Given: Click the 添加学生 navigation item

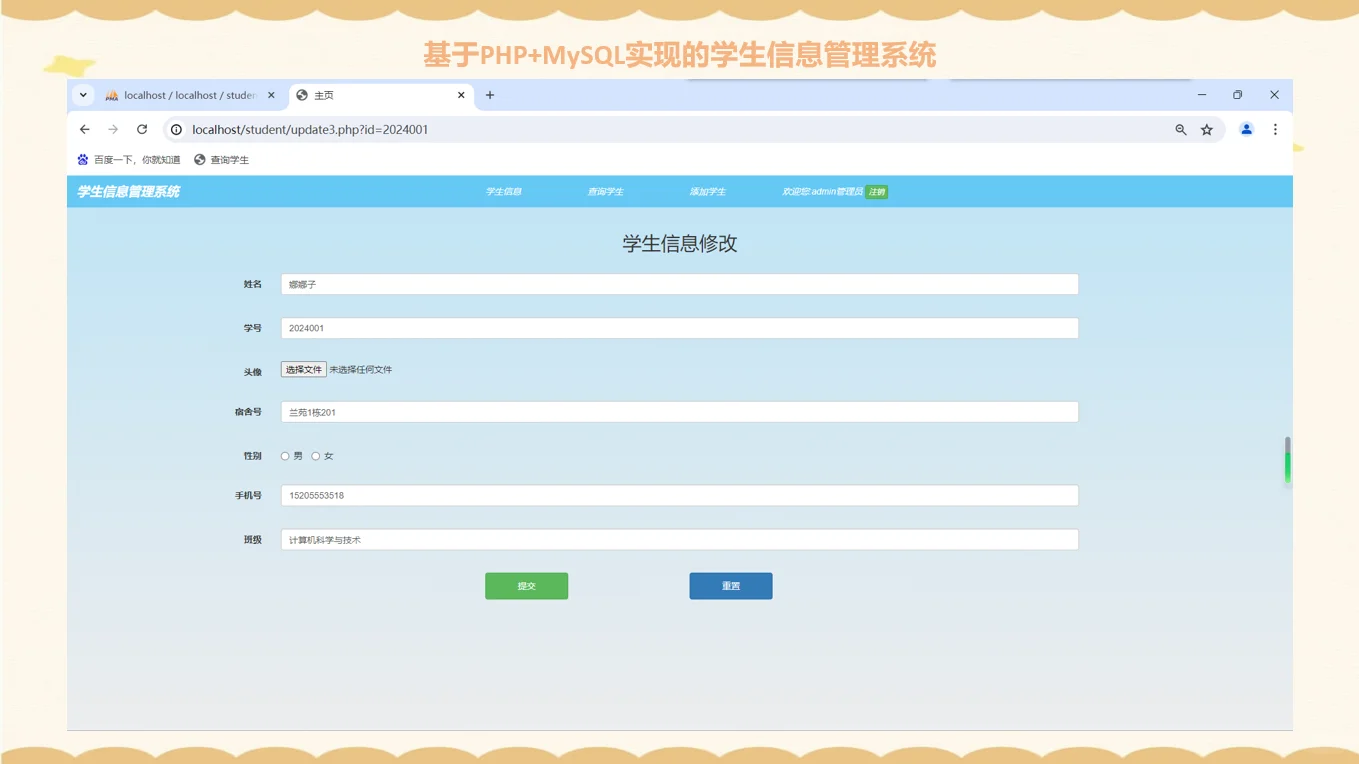Looking at the screenshot, I should [709, 191].
